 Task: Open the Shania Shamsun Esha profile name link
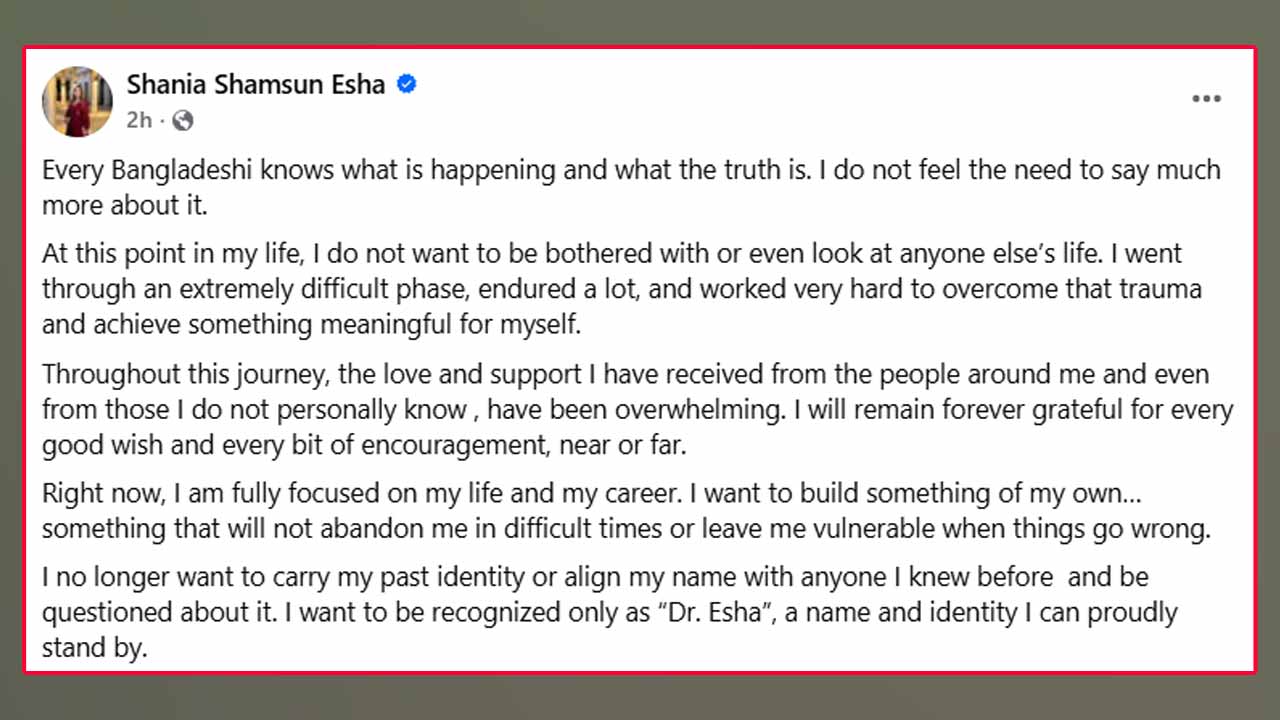256,85
